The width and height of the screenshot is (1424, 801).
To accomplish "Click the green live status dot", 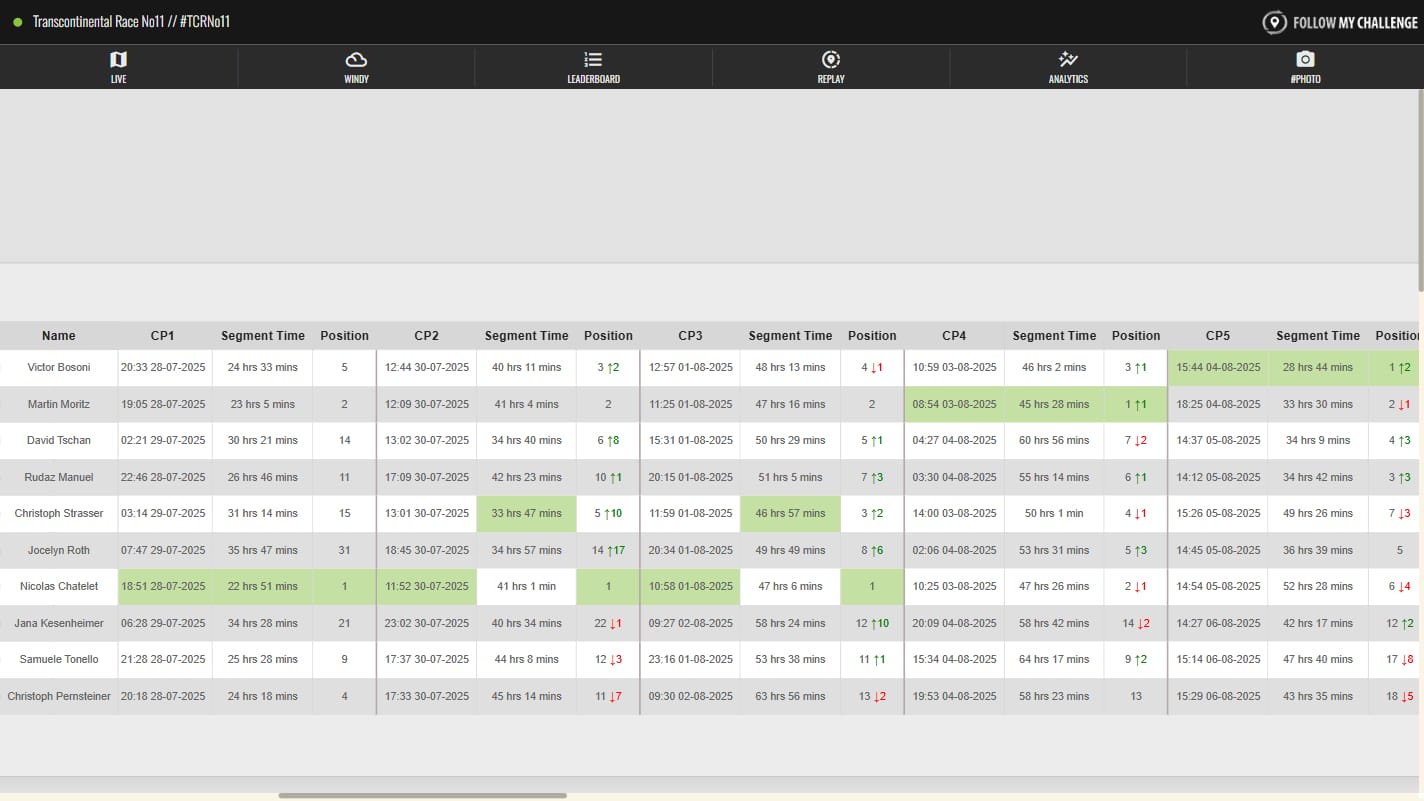I will coord(18,22).
